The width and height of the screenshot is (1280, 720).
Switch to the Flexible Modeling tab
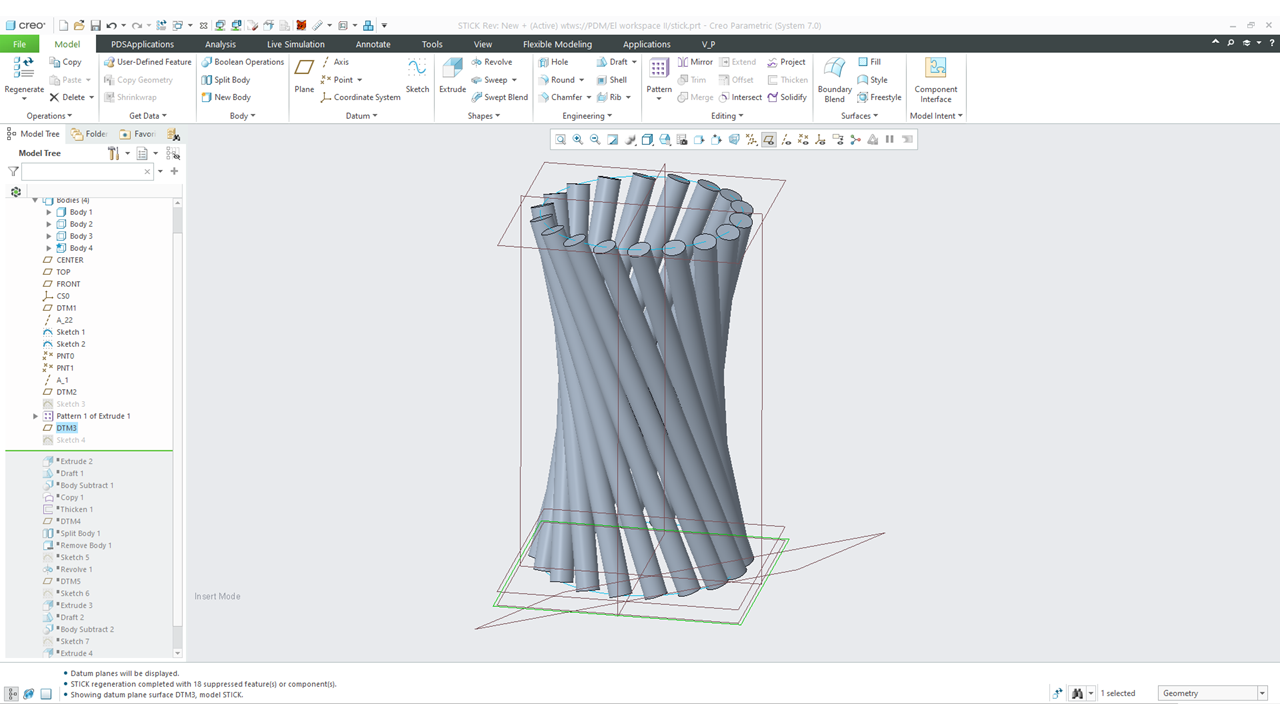[557, 44]
